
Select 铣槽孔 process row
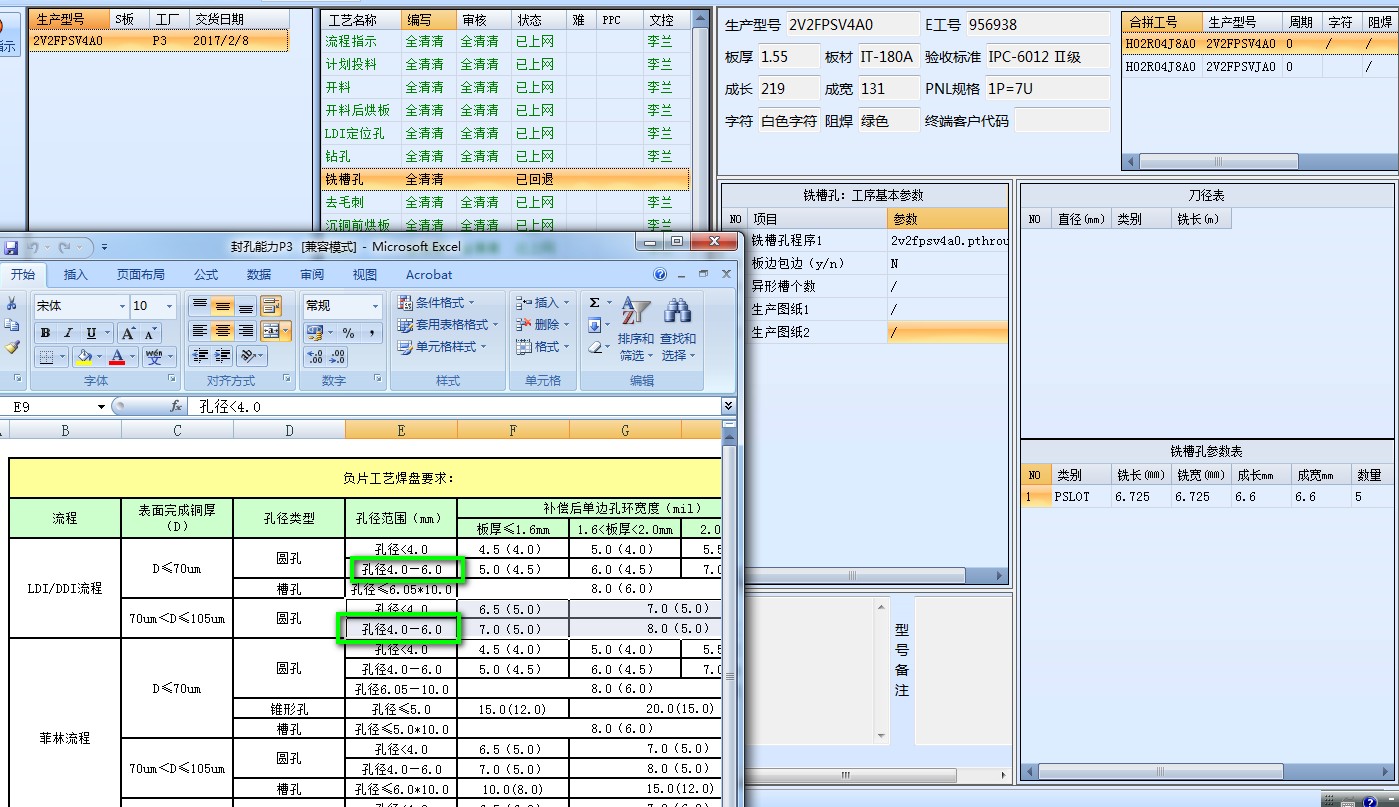505,179
